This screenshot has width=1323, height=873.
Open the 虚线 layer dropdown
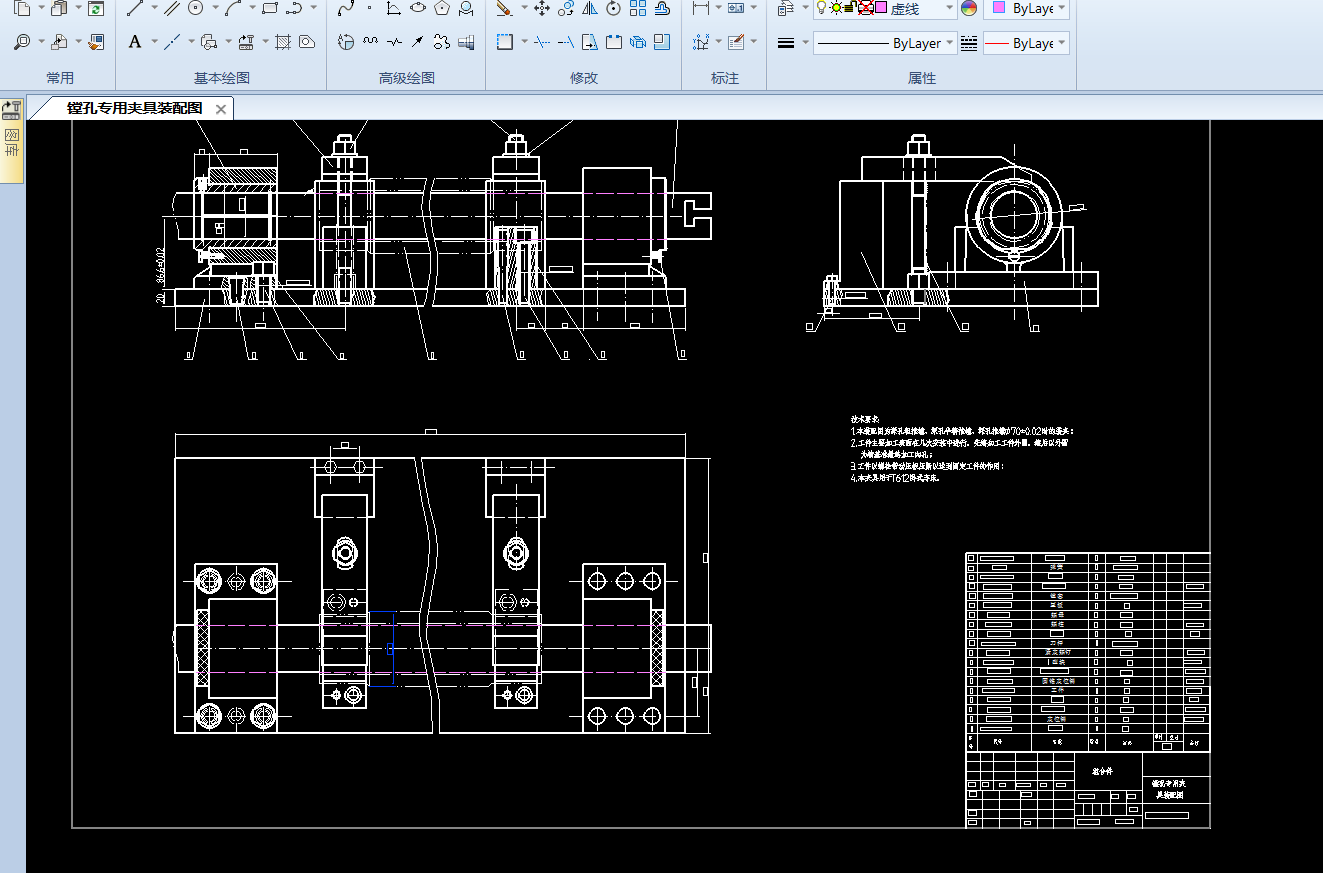pos(908,9)
